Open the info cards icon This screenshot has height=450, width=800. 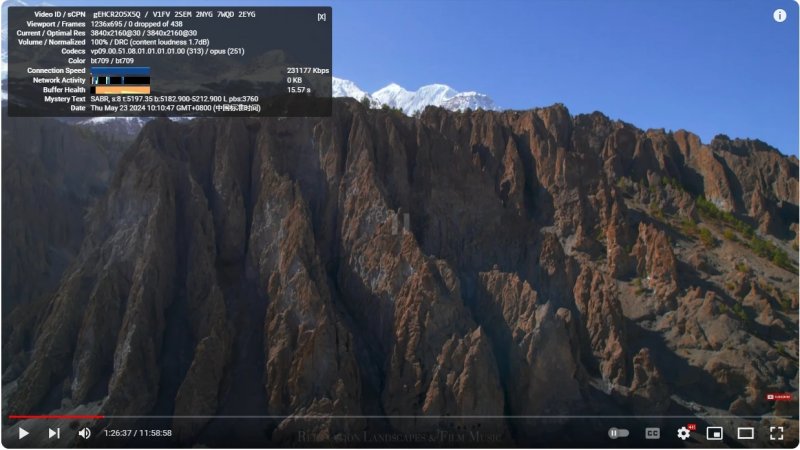tap(780, 16)
